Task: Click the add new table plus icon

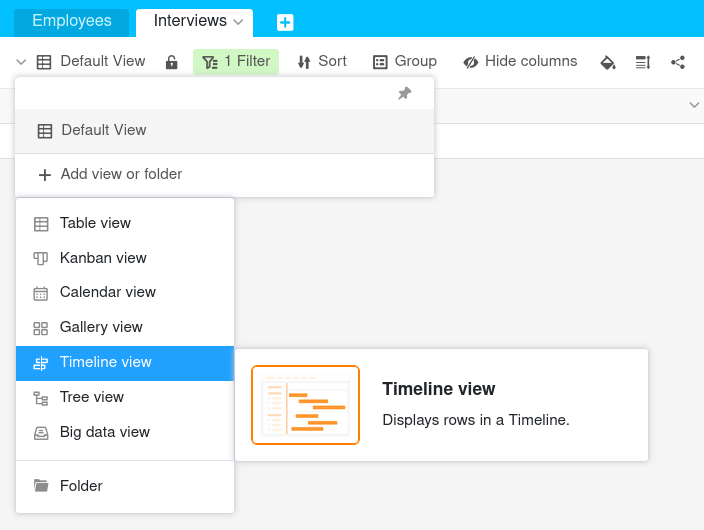Action: pyautogui.click(x=285, y=22)
